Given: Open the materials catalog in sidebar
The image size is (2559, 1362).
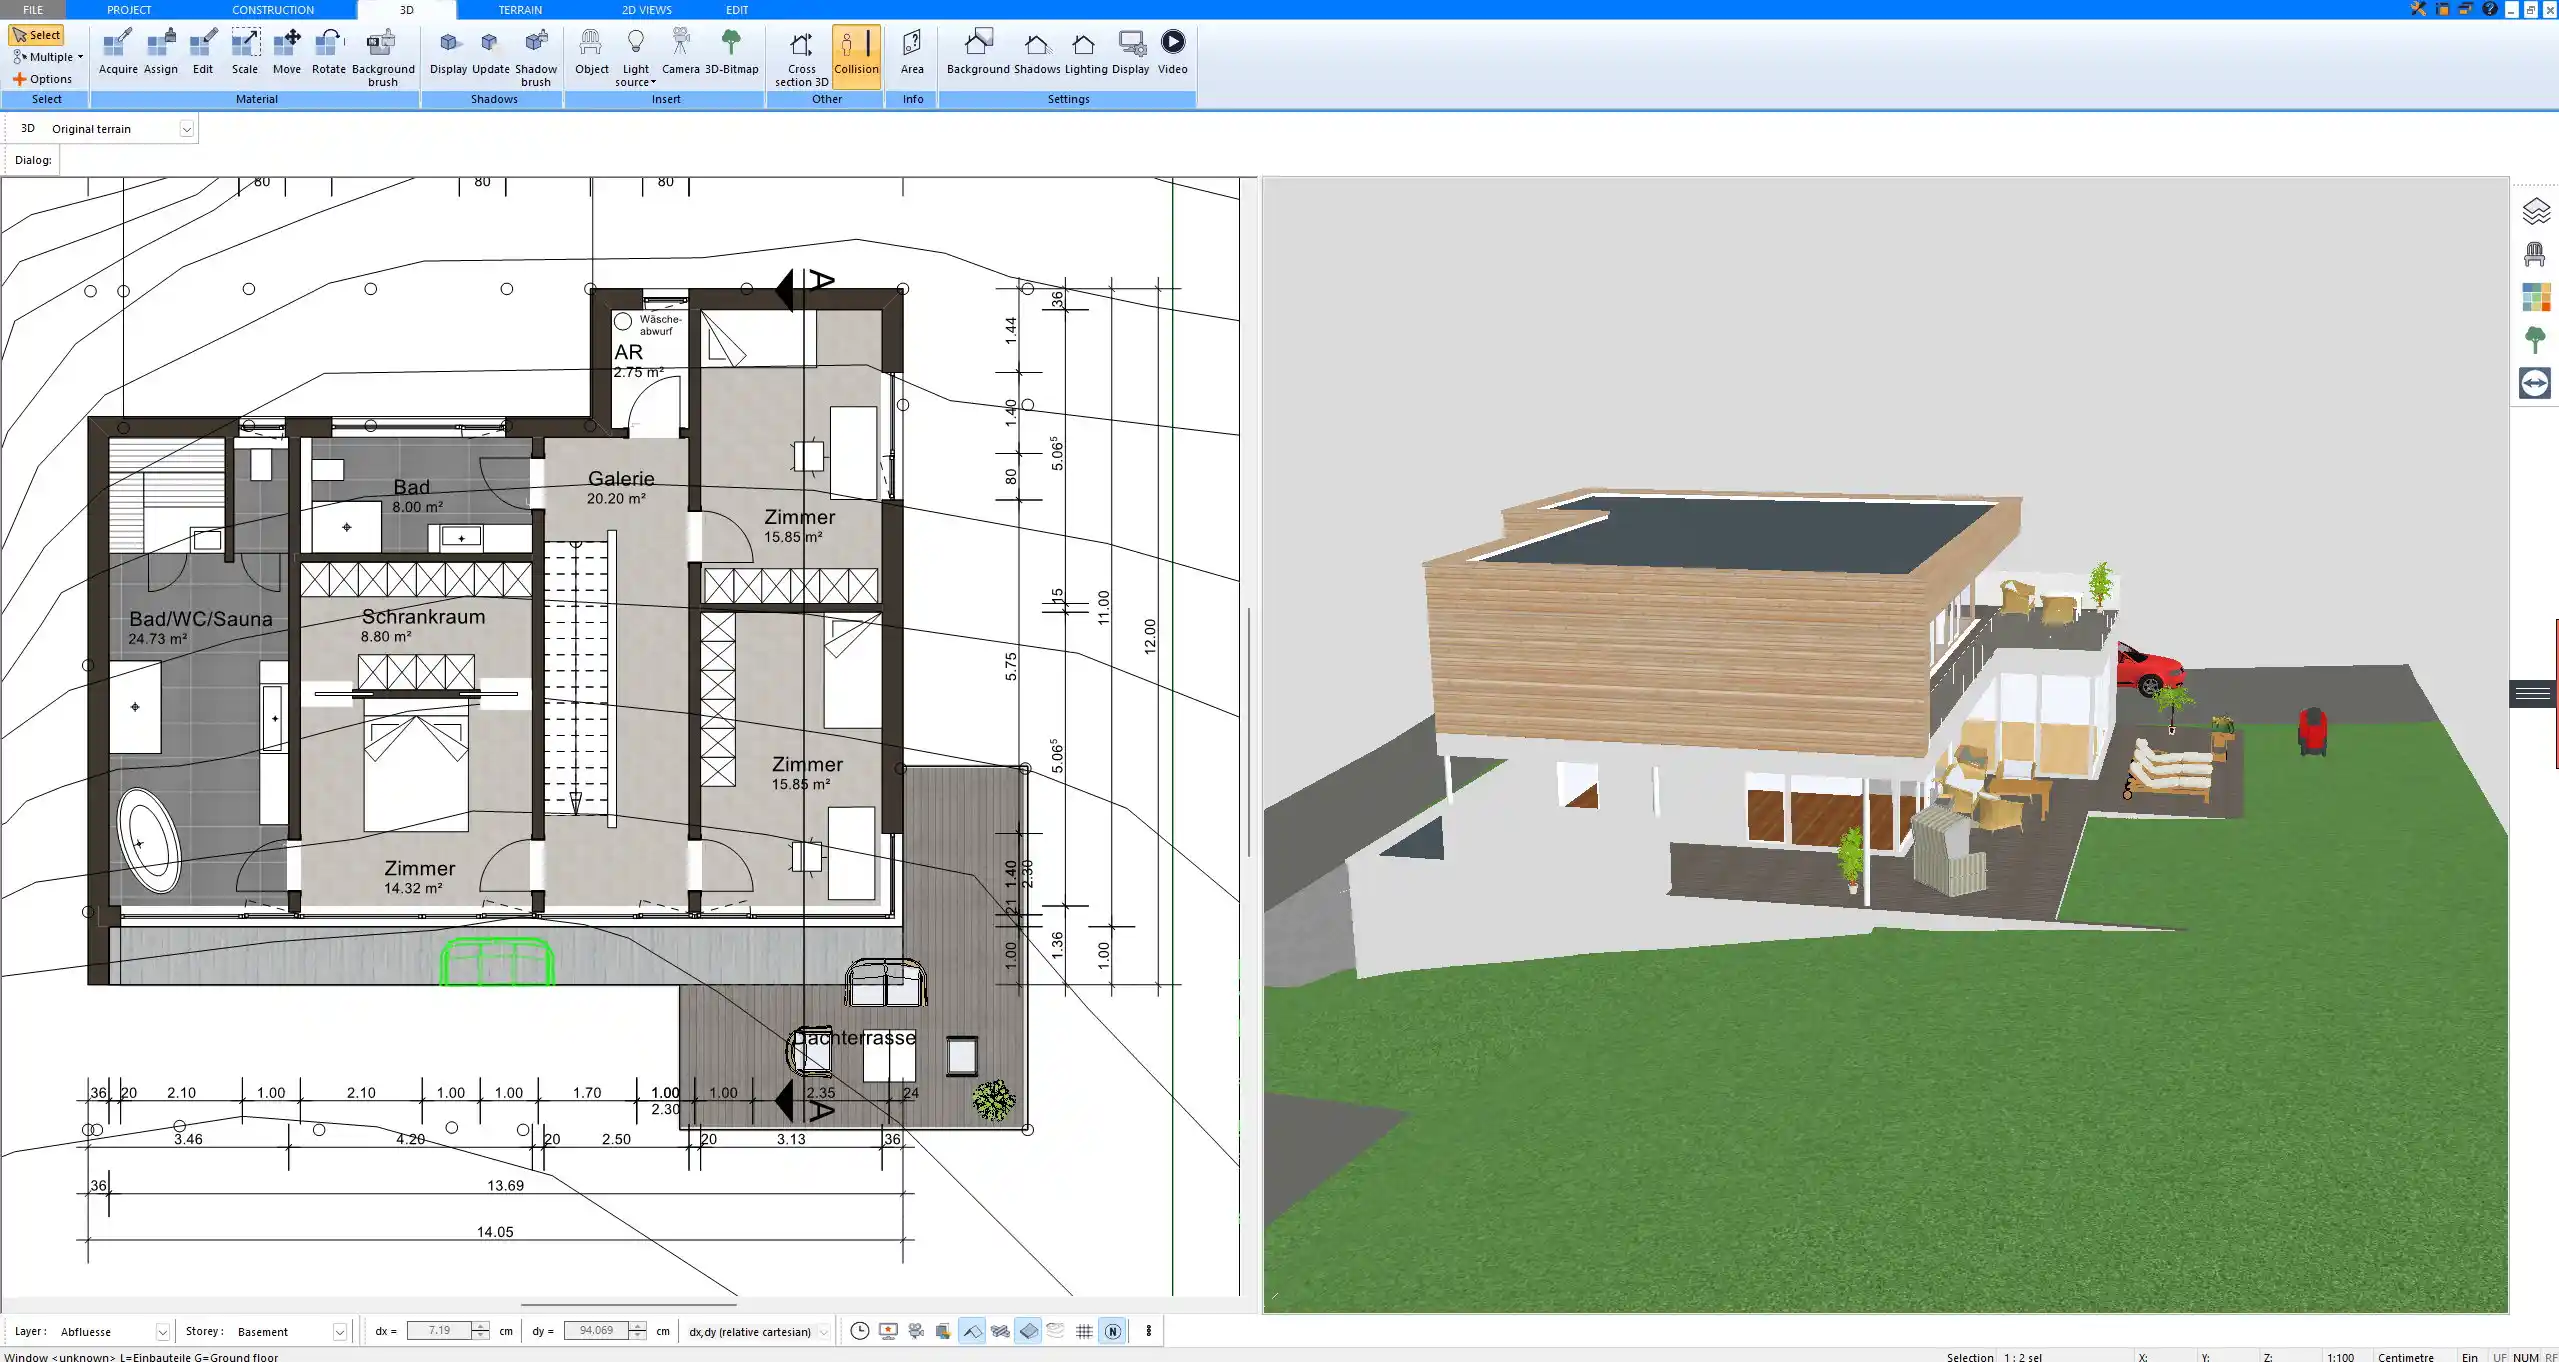Looking at the screenshot, I should [x=2535, y=297].
